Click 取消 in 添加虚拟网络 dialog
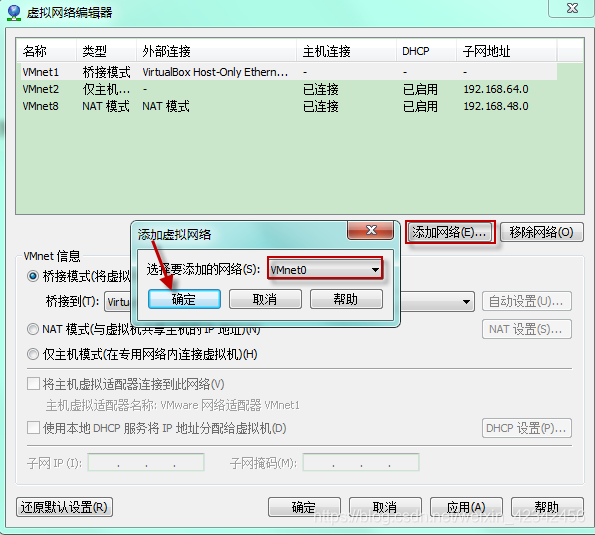595x535 pixels. [x=265, y=299]
